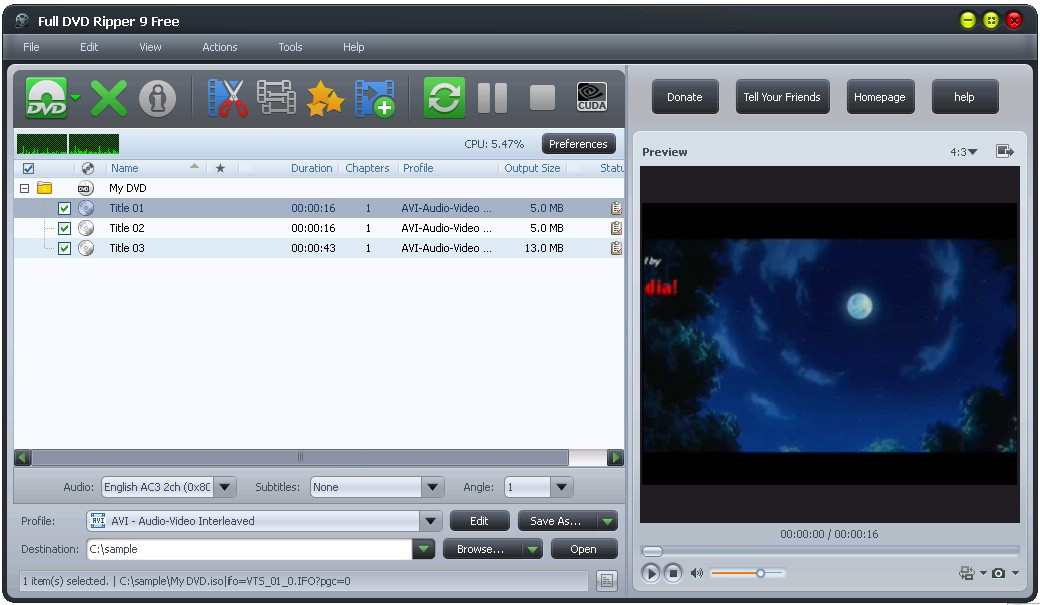Enable CUDA acceleration with the CUDA icon

(x=590, y=97)
